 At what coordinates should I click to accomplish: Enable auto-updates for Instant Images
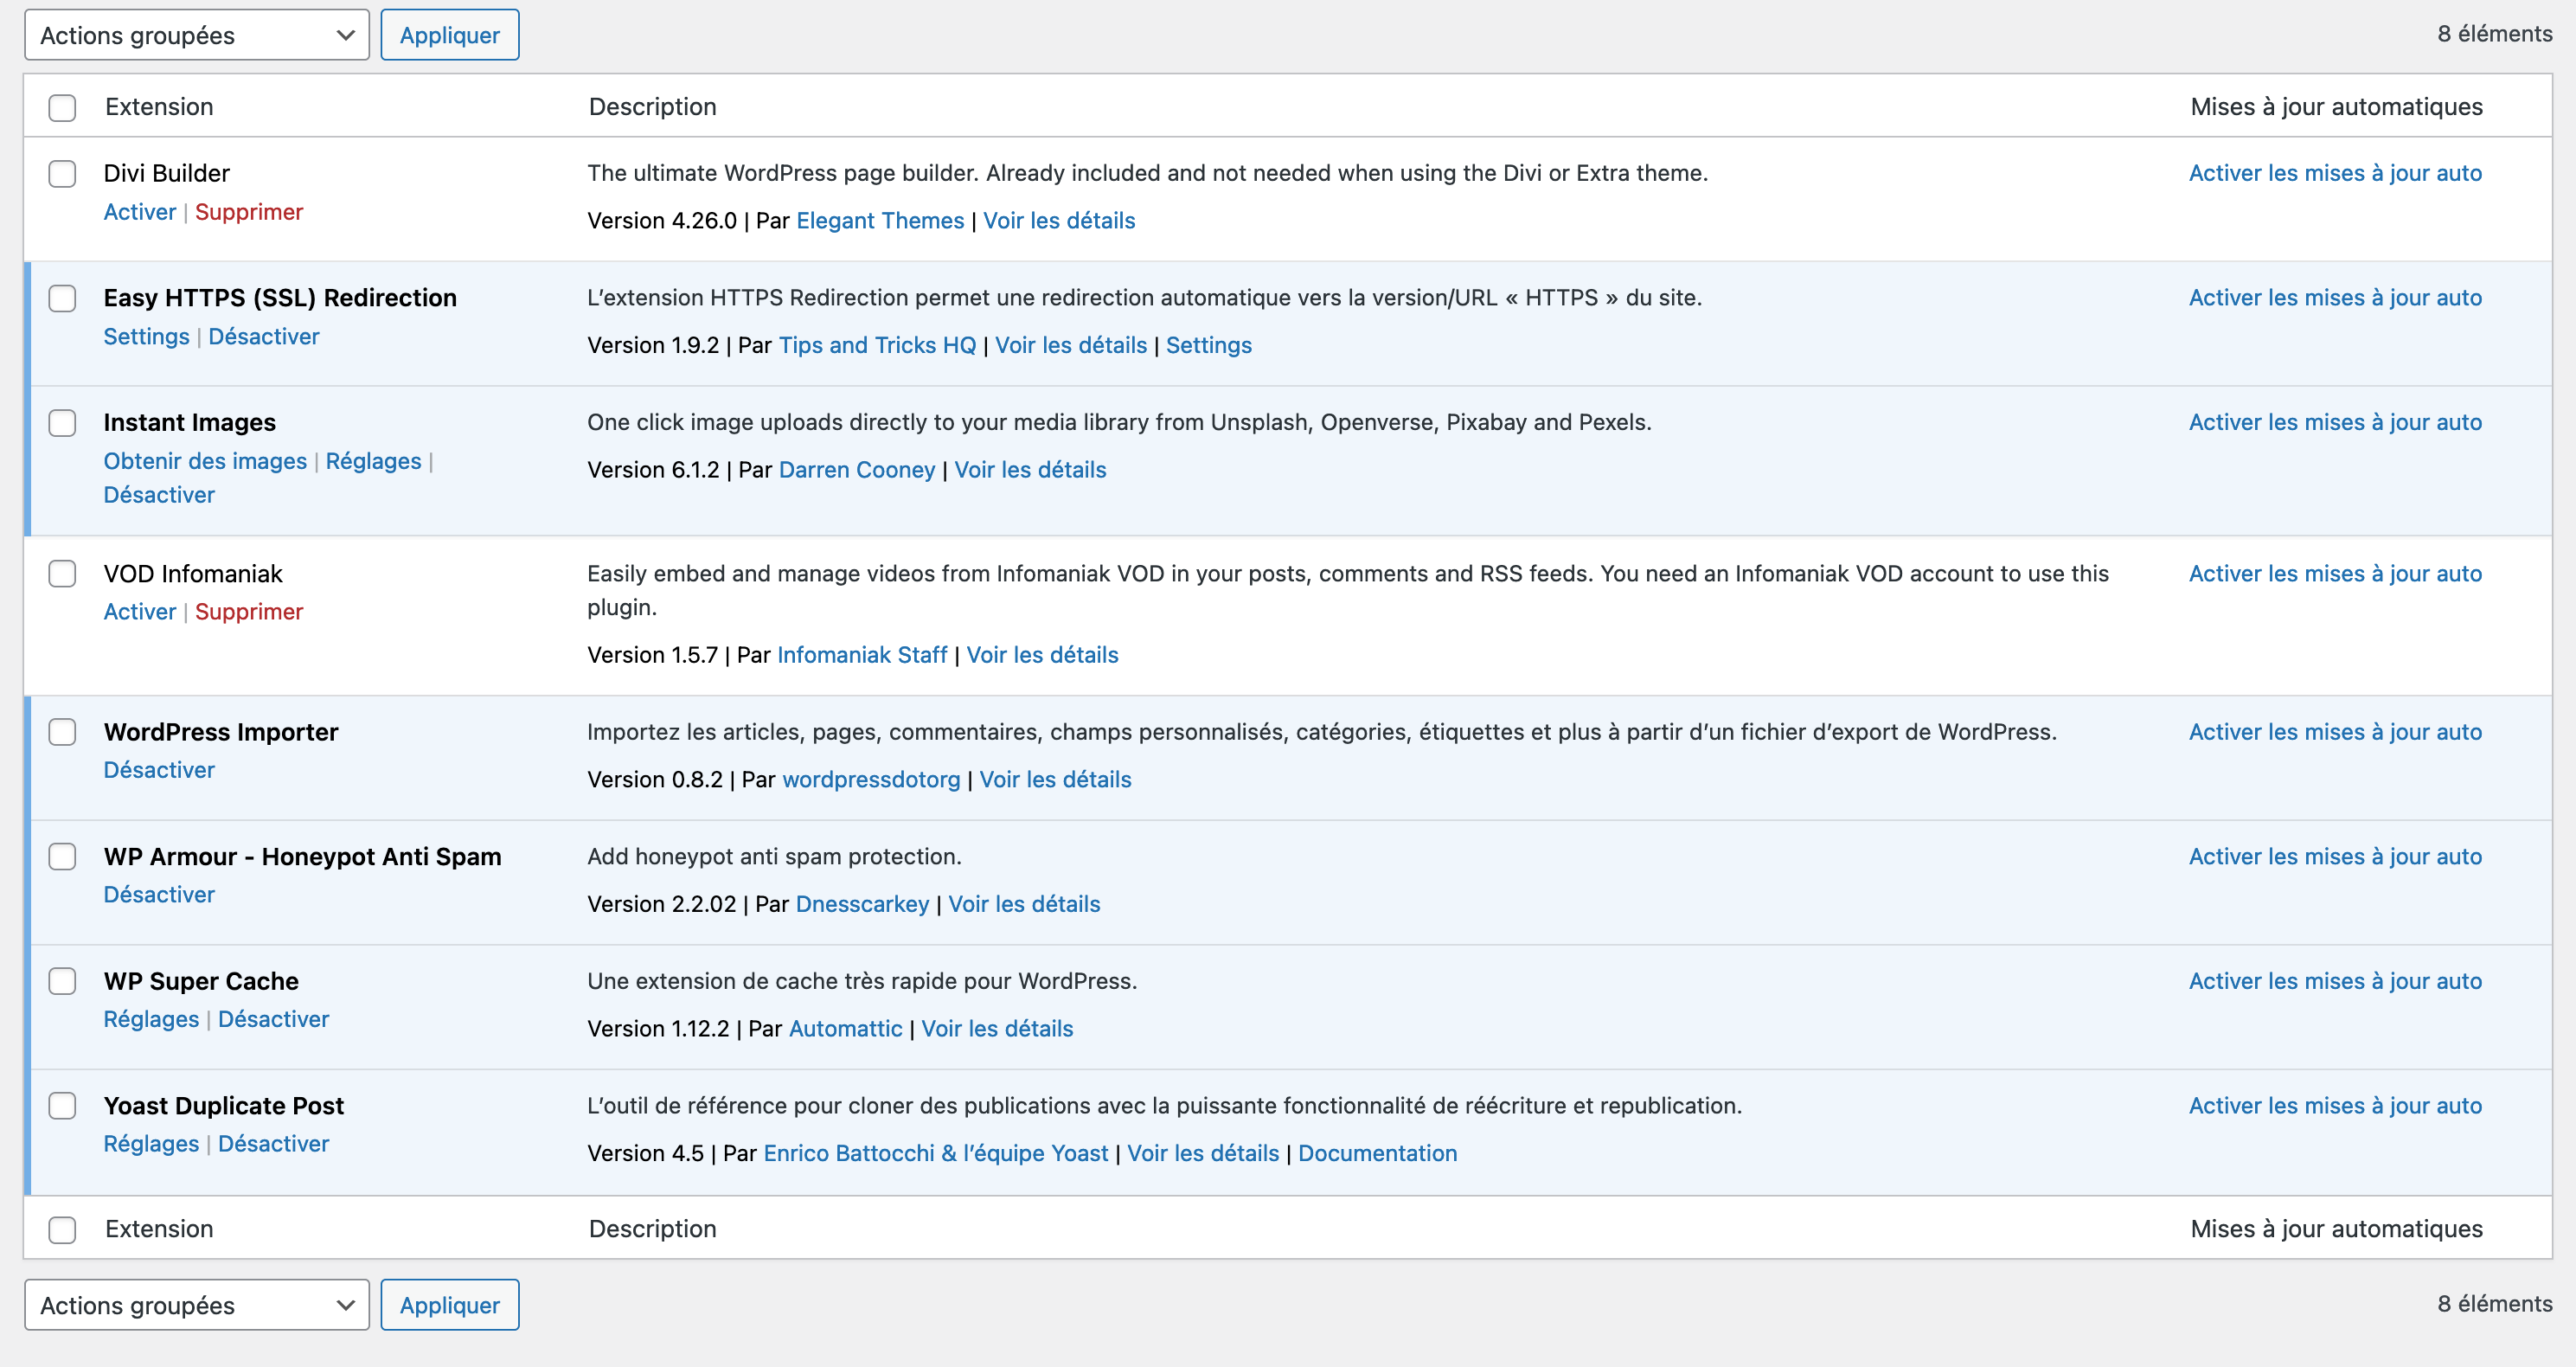(2335, 422)
